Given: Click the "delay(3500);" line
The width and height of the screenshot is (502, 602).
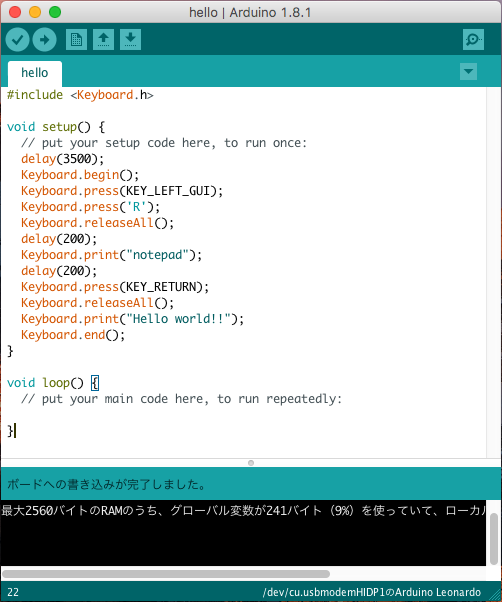Looking at the screenshot, I should (x=63, y=159).
